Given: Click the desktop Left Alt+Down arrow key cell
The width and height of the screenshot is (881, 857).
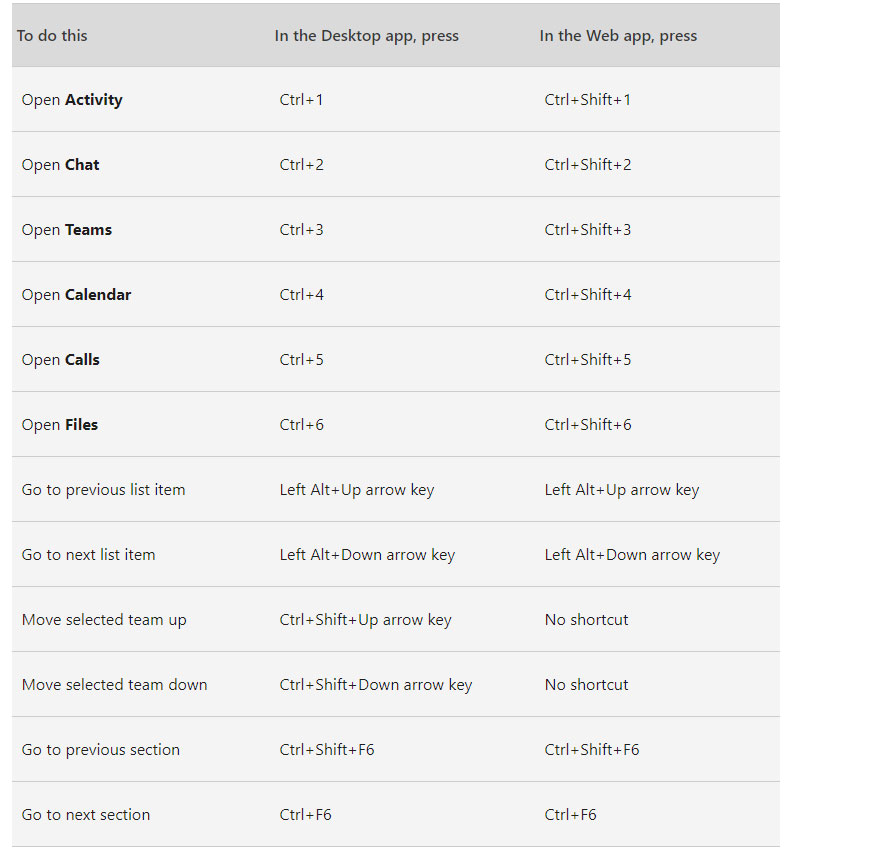Looking at the screenshot, I should (367, 555).
